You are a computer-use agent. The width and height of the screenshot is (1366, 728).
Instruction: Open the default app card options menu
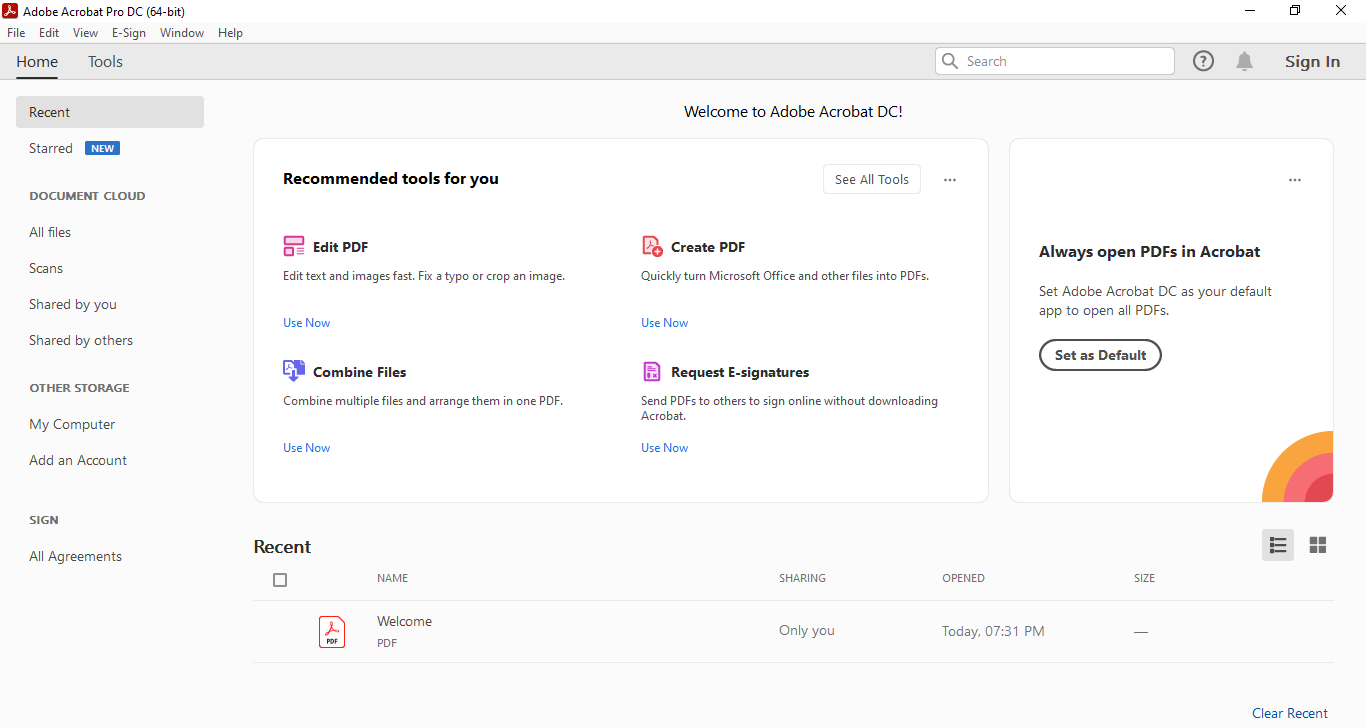click(x=1295, y=180)
